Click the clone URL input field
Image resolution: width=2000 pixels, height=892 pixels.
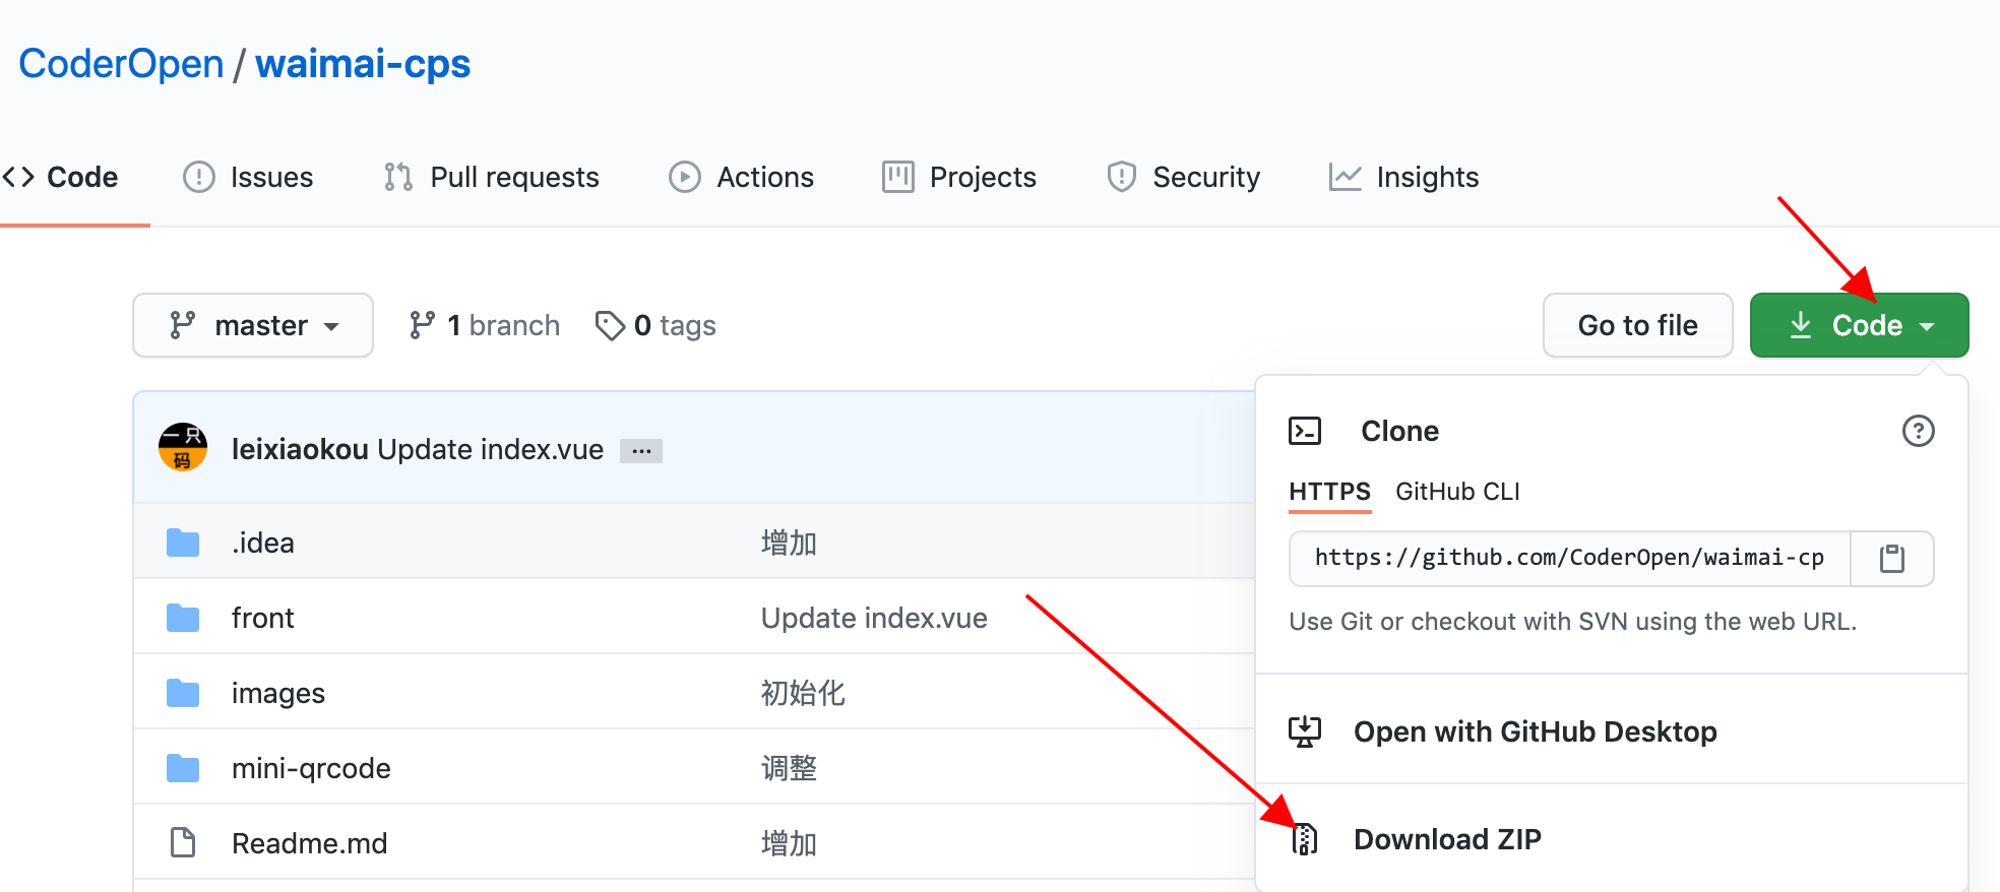coord(1570,558)
